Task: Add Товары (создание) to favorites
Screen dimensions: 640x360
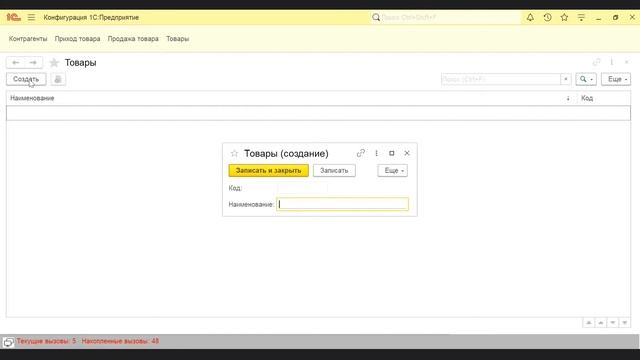Action: coord(234,153)
